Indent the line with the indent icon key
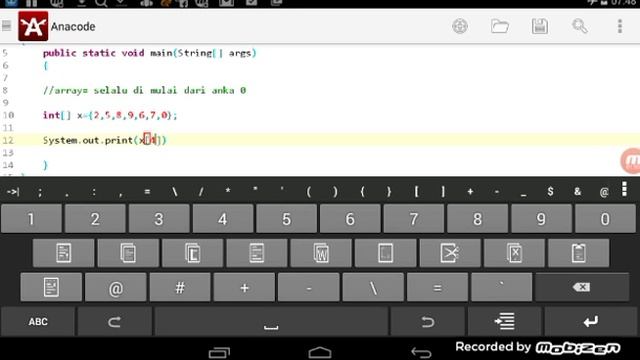The image size is (640, 360). click(x=504, y=322)
